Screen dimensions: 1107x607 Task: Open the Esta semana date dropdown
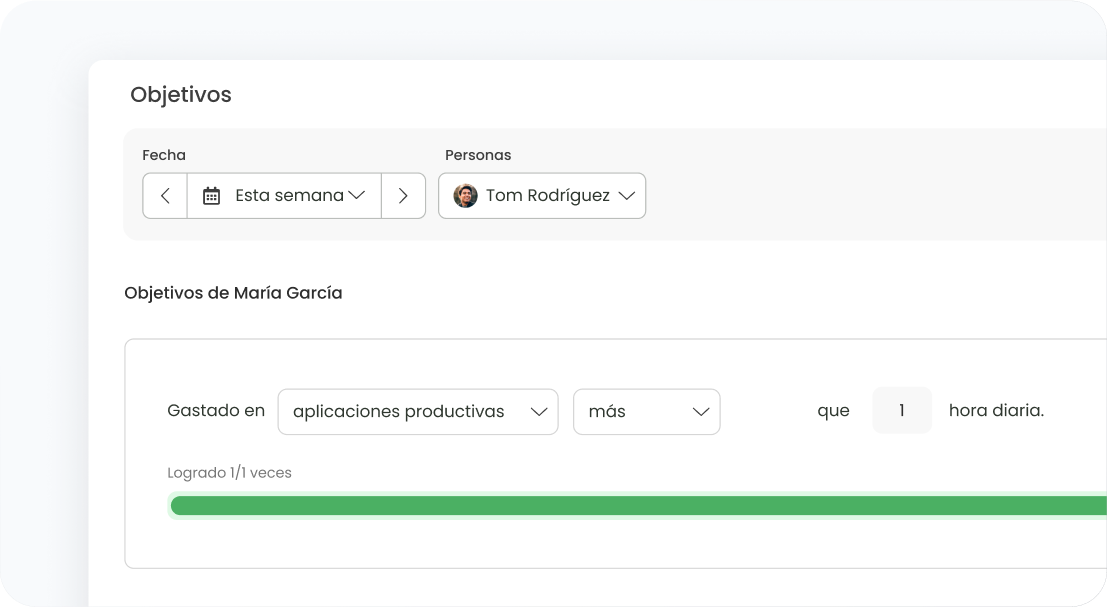[284, 196]
